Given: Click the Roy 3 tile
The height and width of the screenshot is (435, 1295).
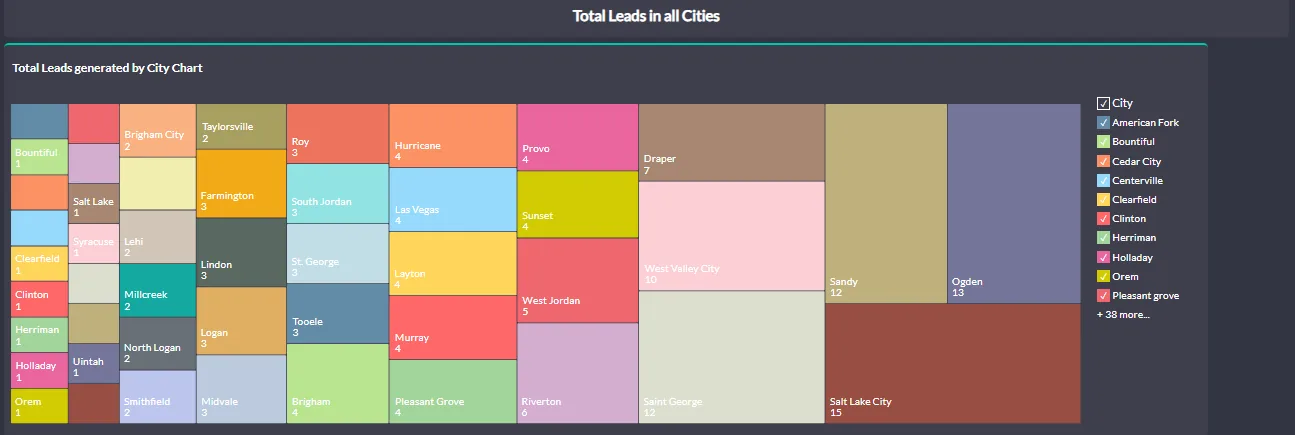Looking at the screenshot, I should 337,133.
